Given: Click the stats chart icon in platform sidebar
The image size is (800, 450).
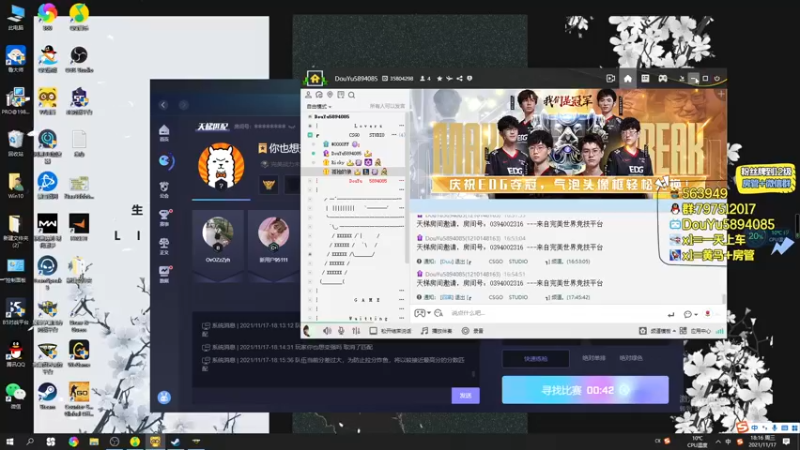Looking at the screenshot, I should (164, 274).
